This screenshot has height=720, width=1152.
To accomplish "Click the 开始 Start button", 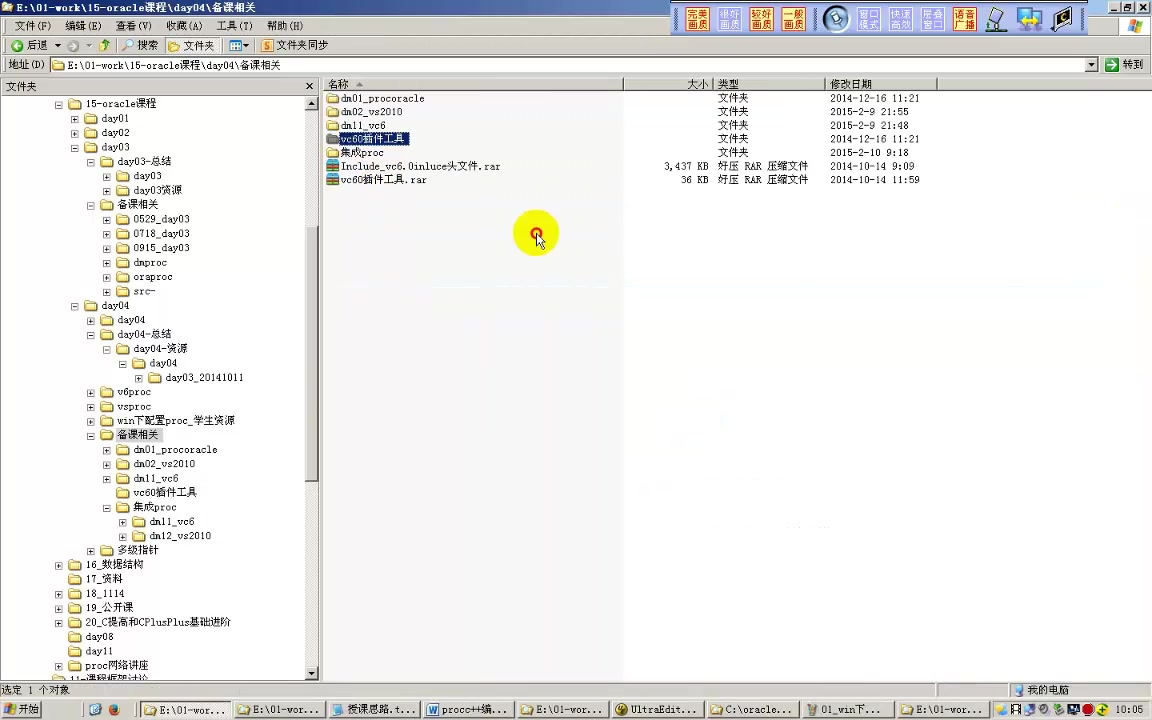I will point(20,709).
